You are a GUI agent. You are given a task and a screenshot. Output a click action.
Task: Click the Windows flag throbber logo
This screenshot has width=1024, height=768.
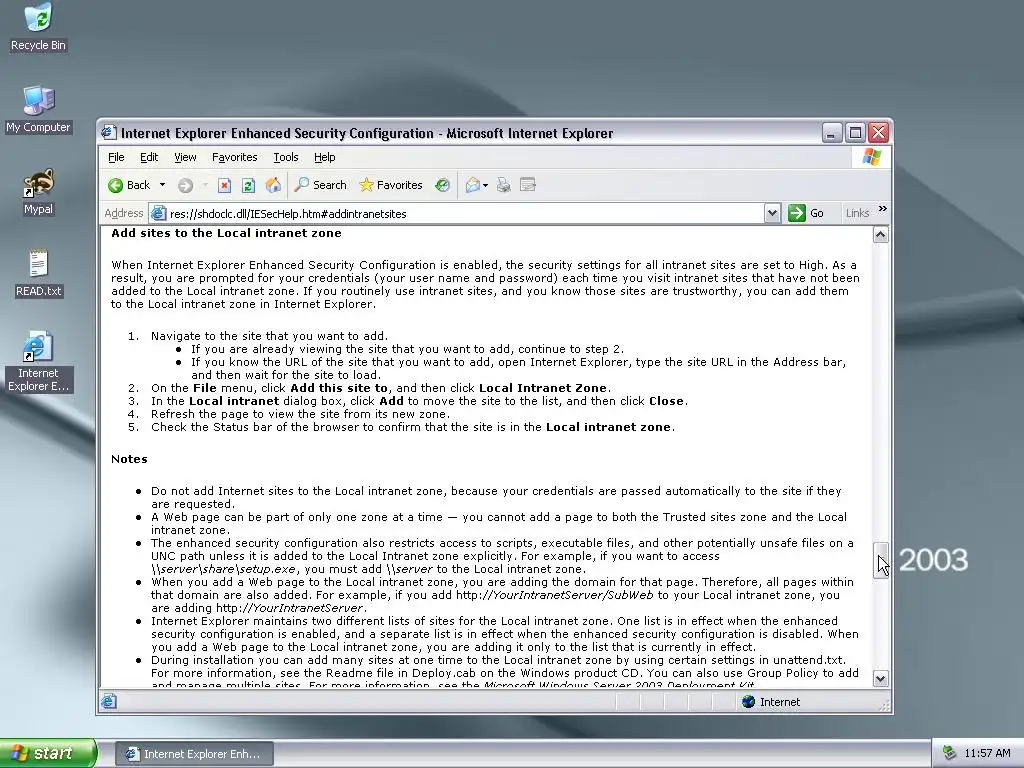871,157
